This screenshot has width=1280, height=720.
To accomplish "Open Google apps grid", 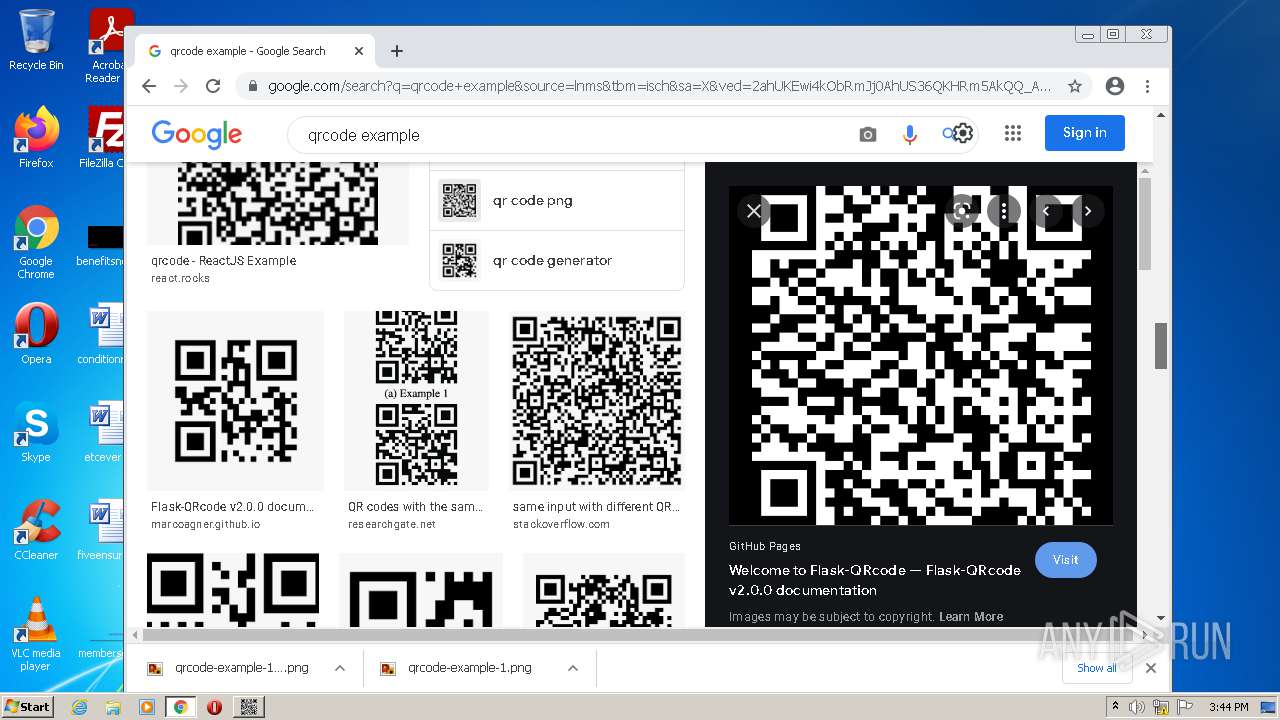I will [x=1013, y=133].
